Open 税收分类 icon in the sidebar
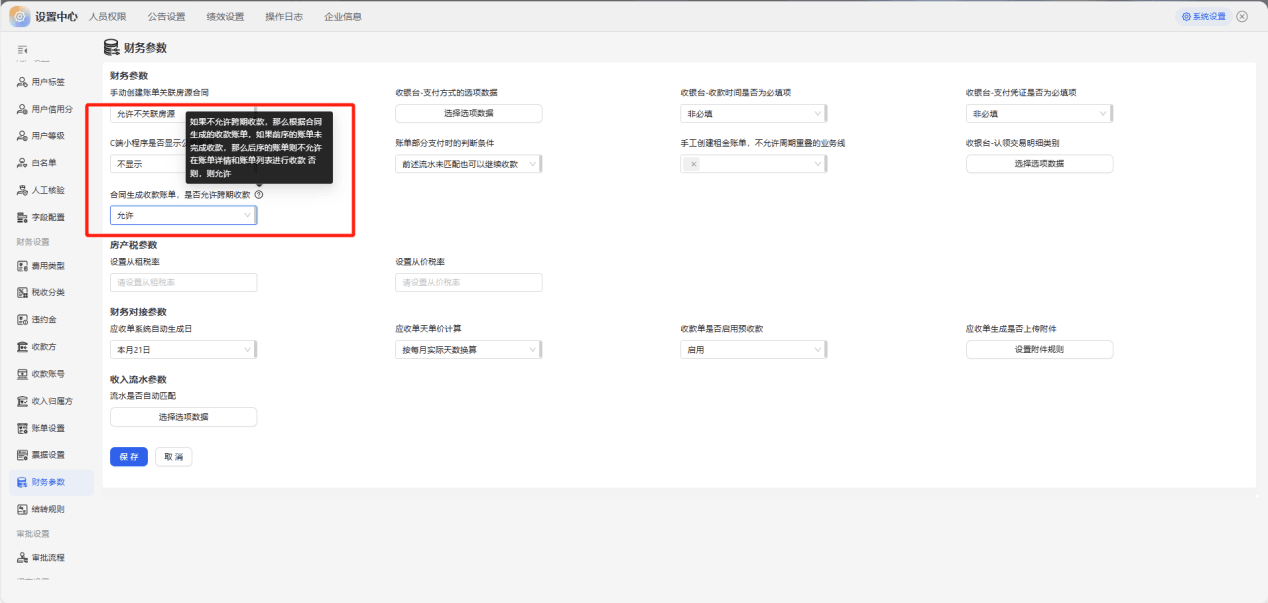 pyautogui.click(x=22, y=293)
